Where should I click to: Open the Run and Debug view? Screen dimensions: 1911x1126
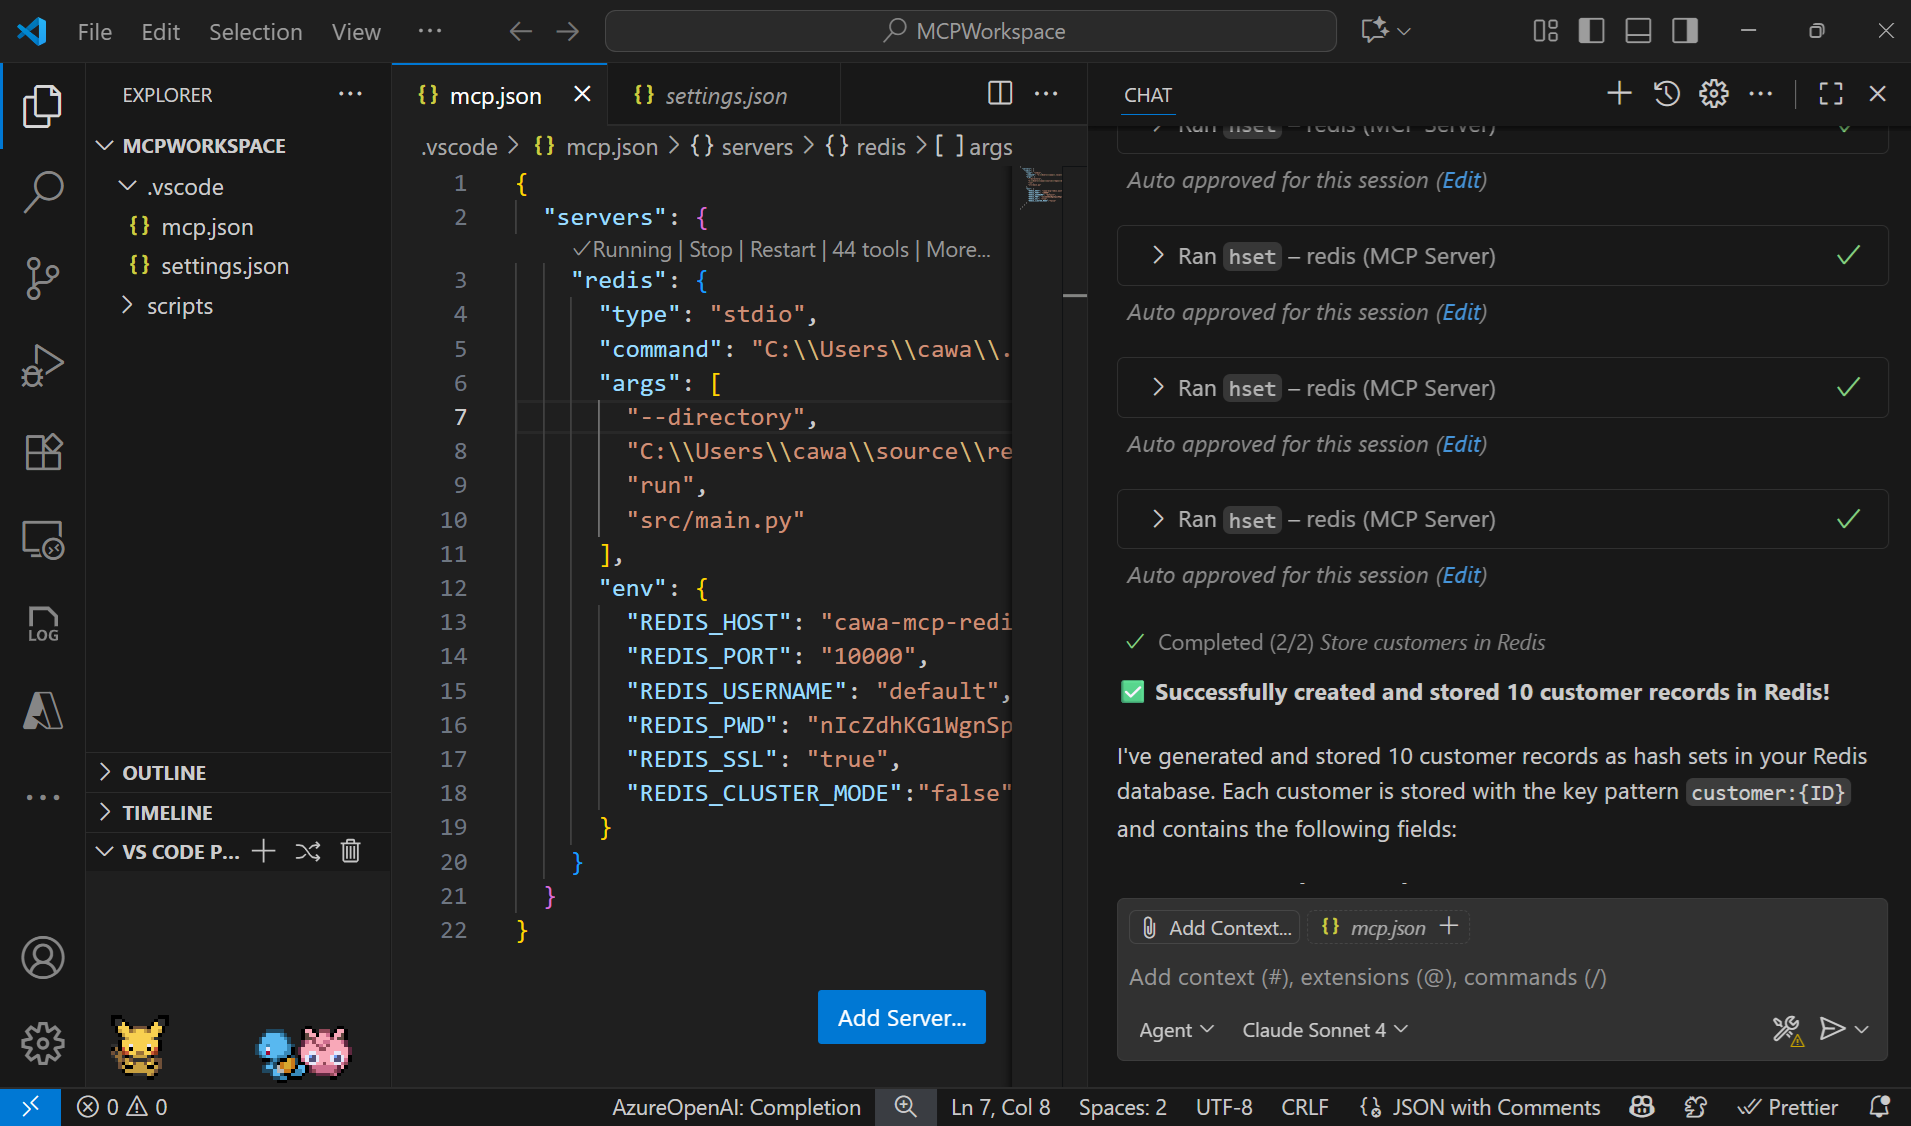[43, 365]
